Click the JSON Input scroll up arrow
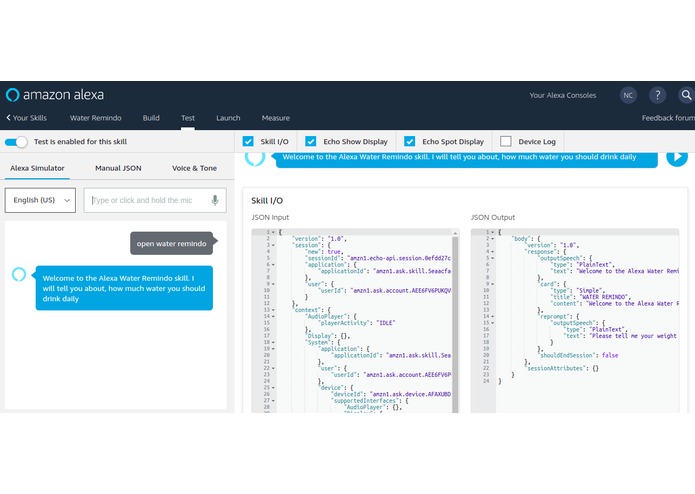Screen dimensions: 695x494 455,233
